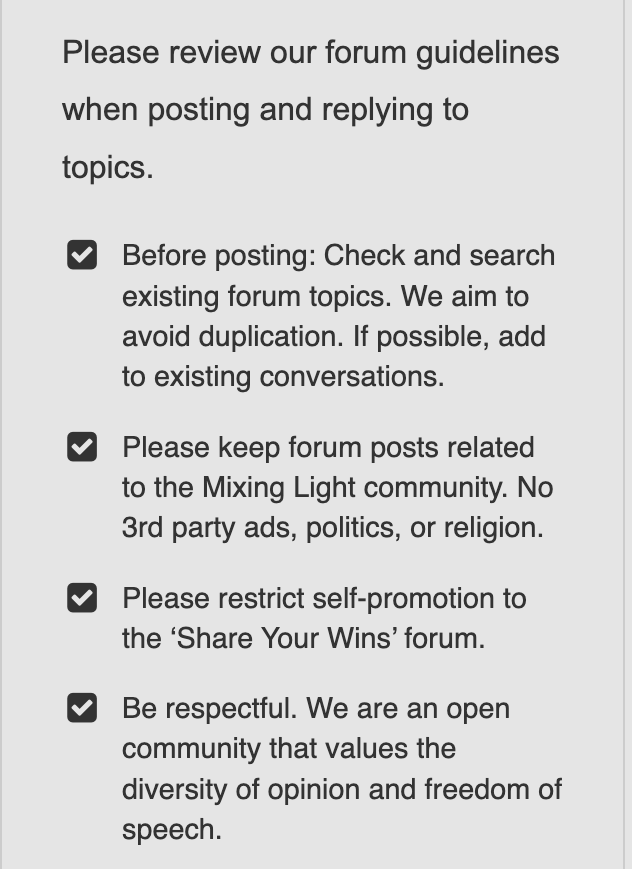Image resolution: width=632 pixels, height=869 pixels.
Task: Click the "3rd party ads, politics, or religion" line
Action: (x=333, y=528)
